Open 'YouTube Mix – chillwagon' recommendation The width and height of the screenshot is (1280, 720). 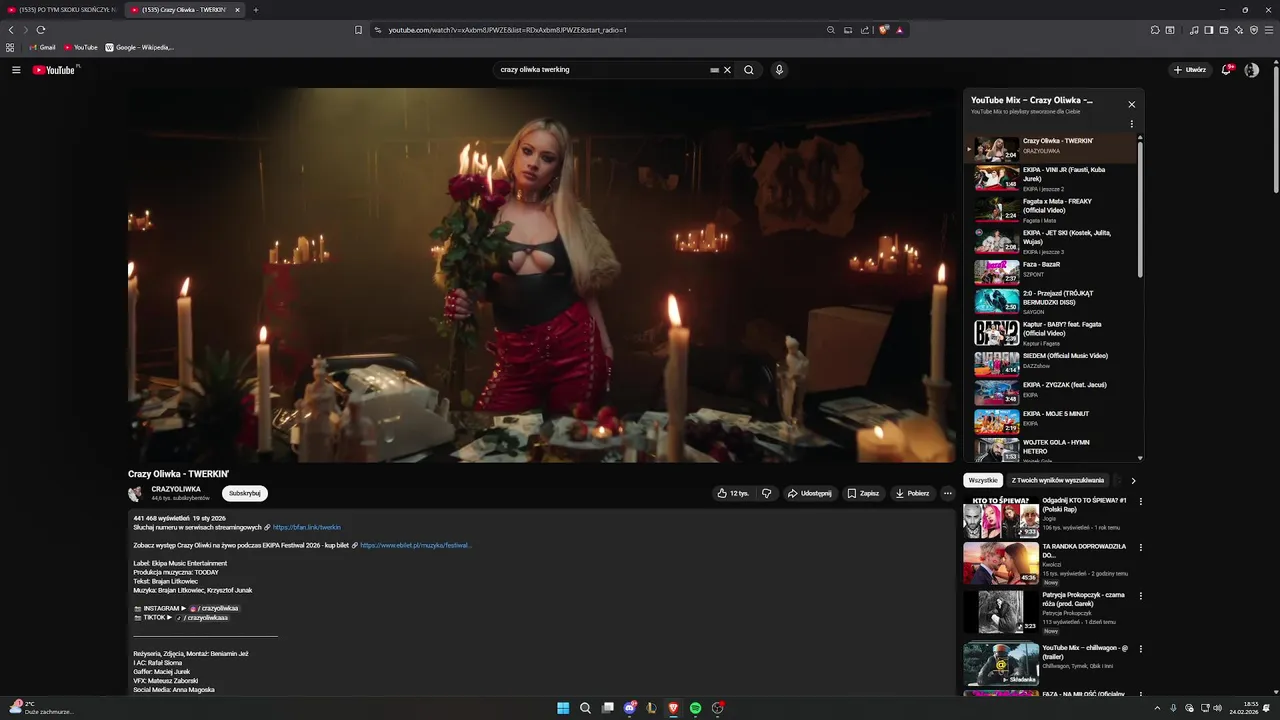[x=1046, y=663]
